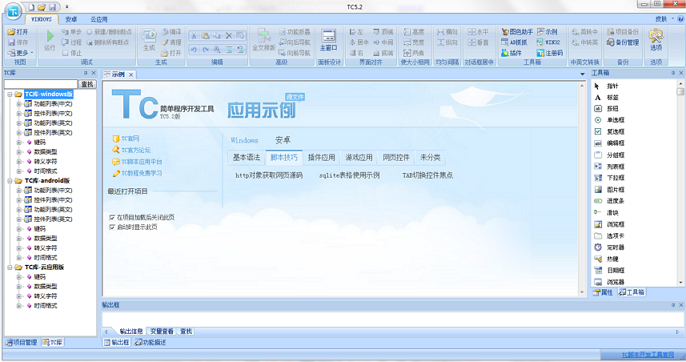Open the 插件 plugin tool
The image size is (686, 362).
coord(511,53)
